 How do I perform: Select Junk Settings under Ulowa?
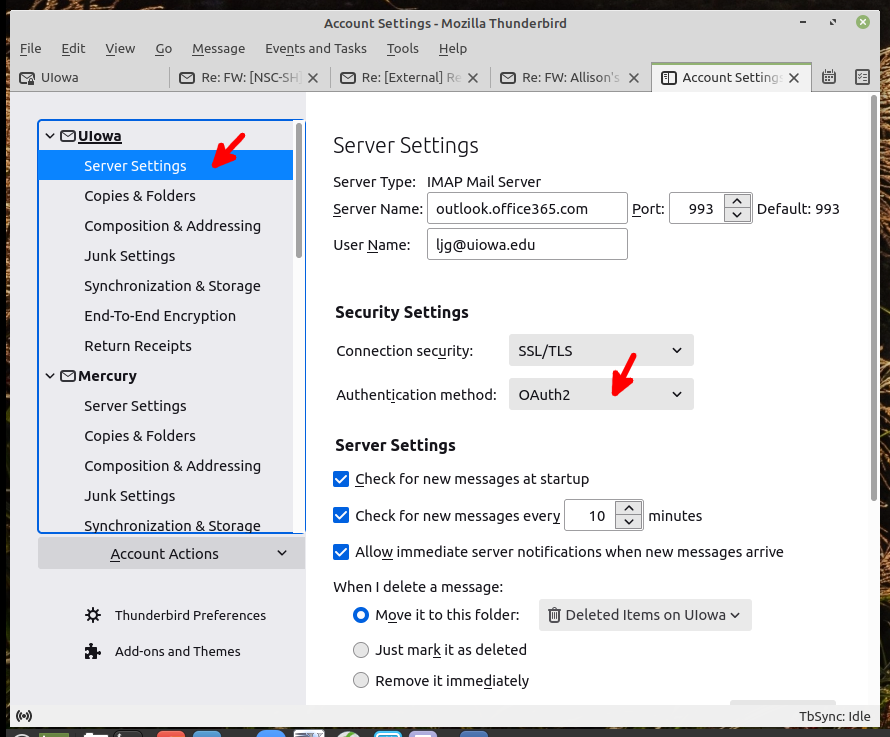tap(128, 255)
